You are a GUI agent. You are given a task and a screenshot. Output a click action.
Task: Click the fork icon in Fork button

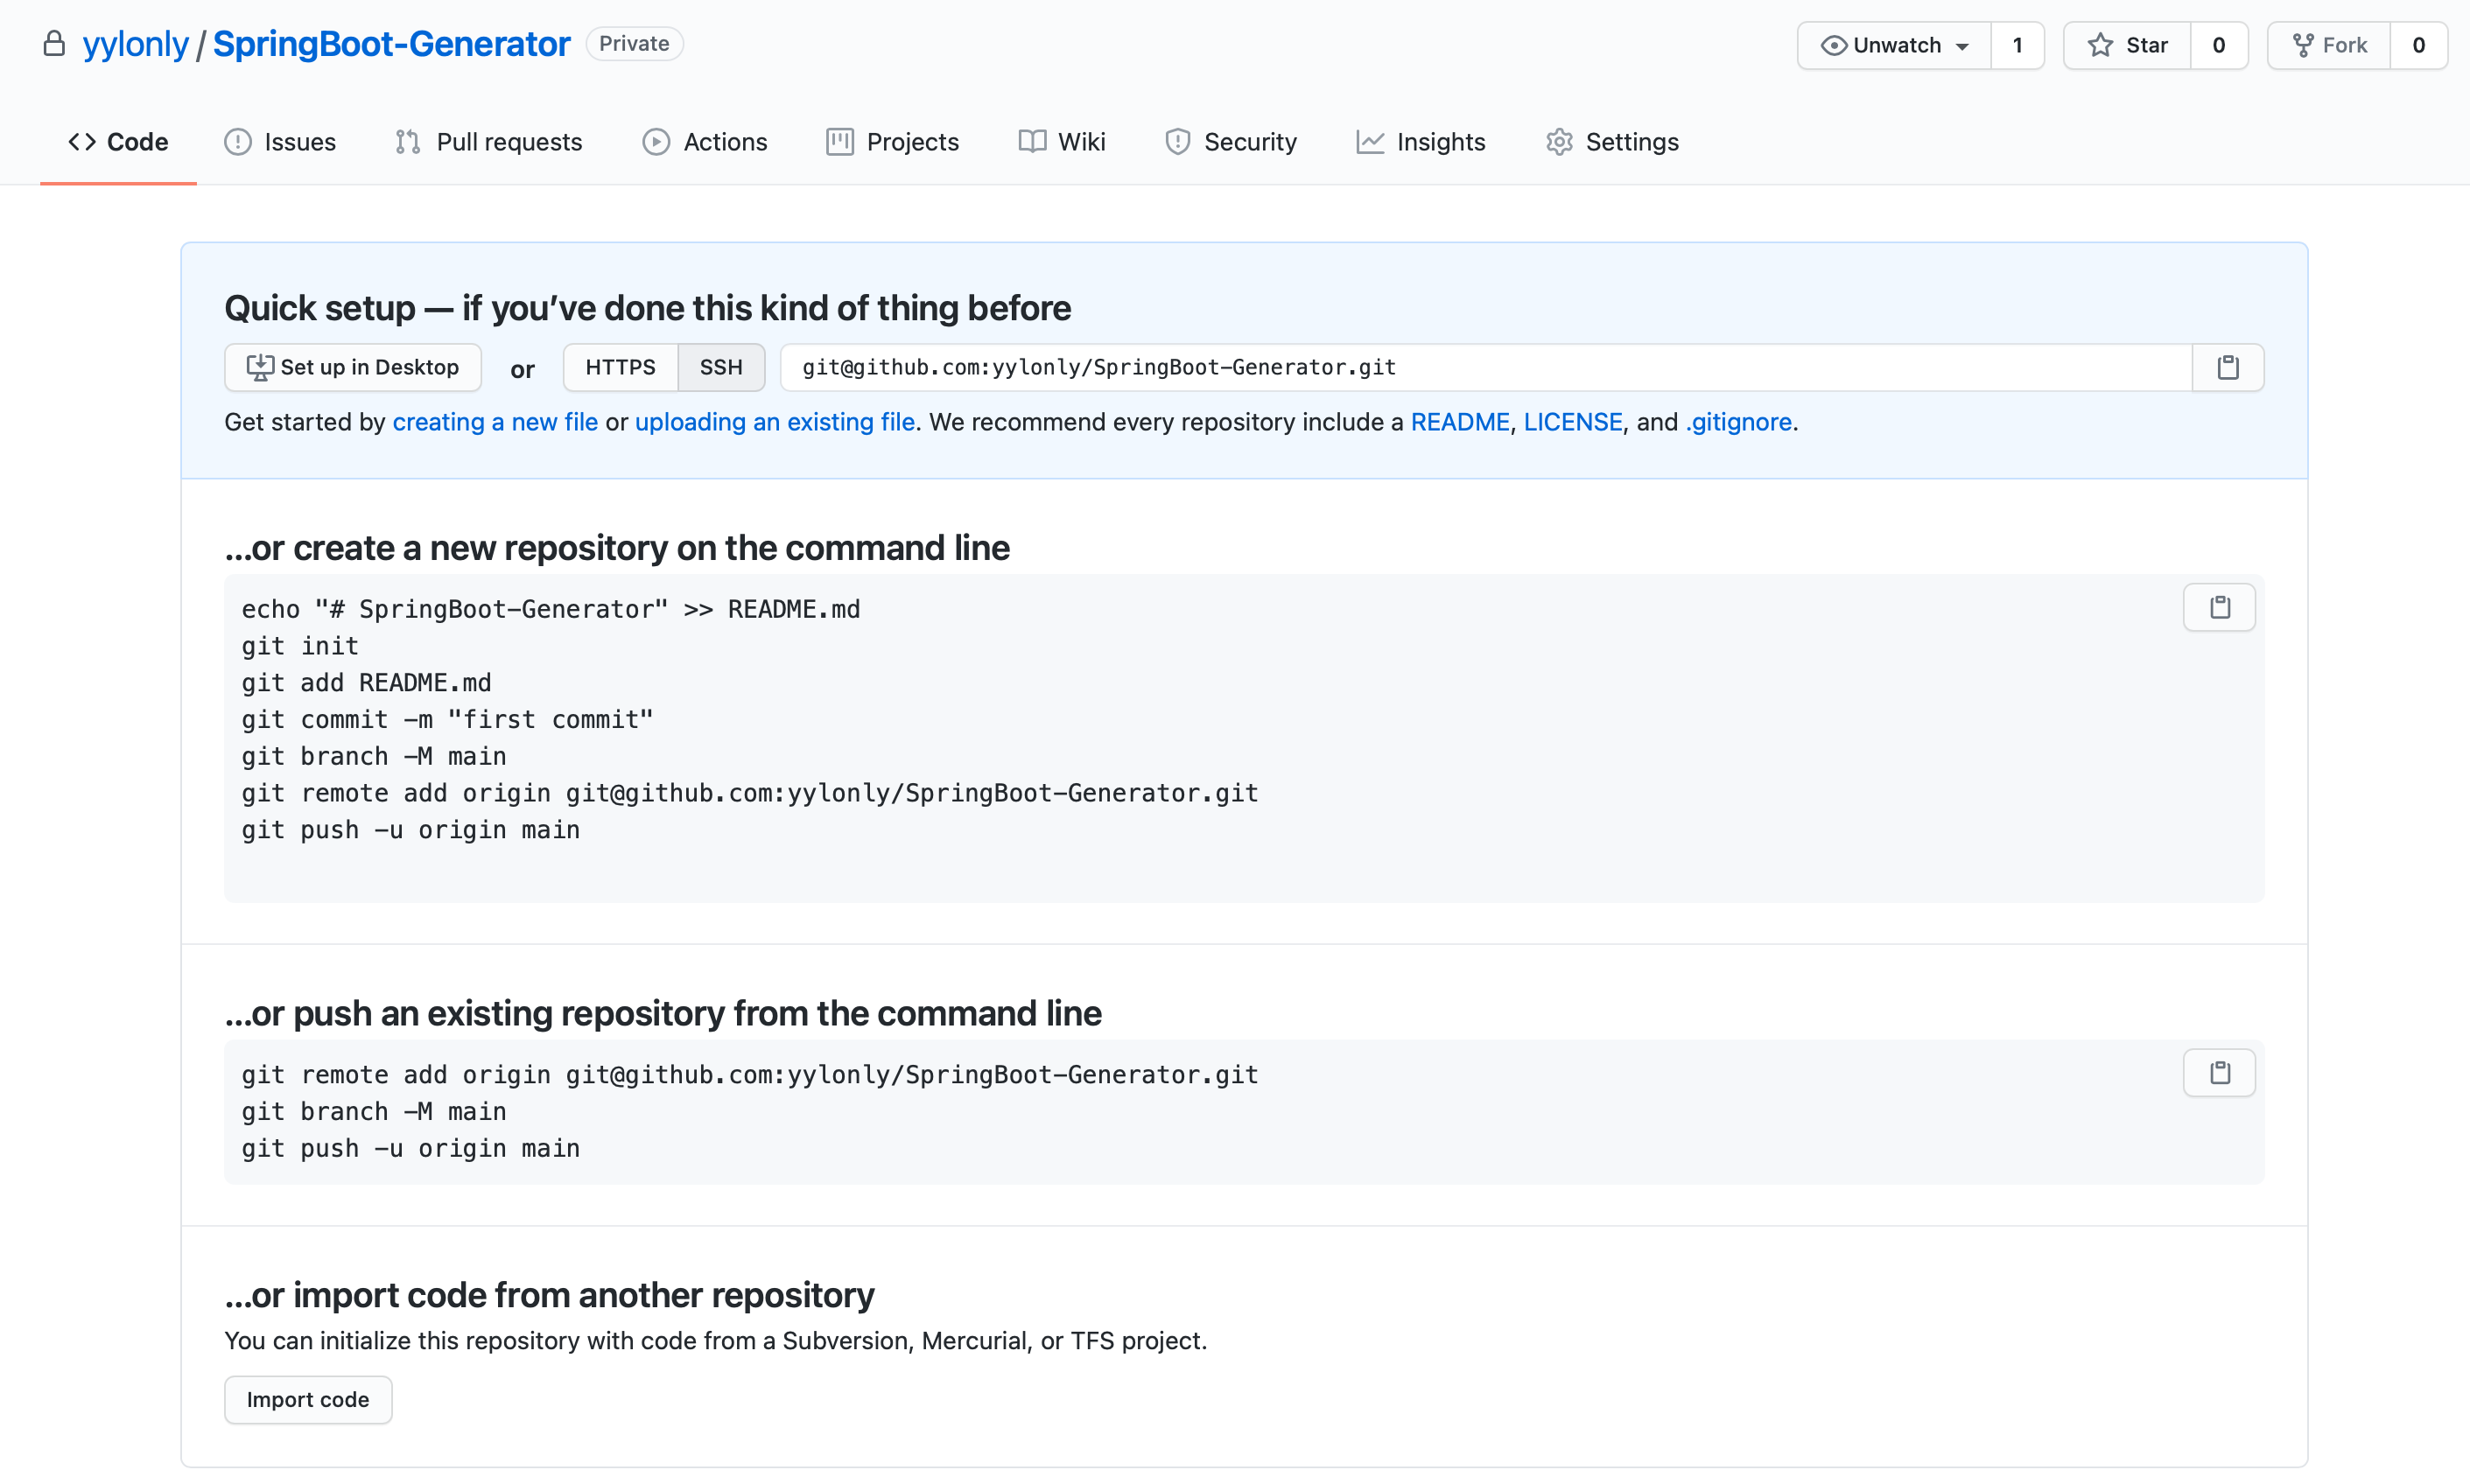click(2303, 45)
